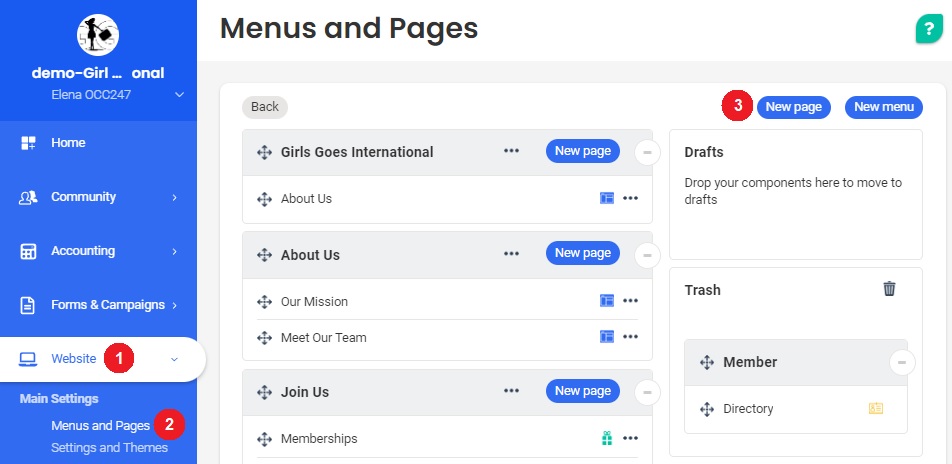Open the three-dot options for Memberships
This screenshot has height=464, width=952.
tap(630, 438)
